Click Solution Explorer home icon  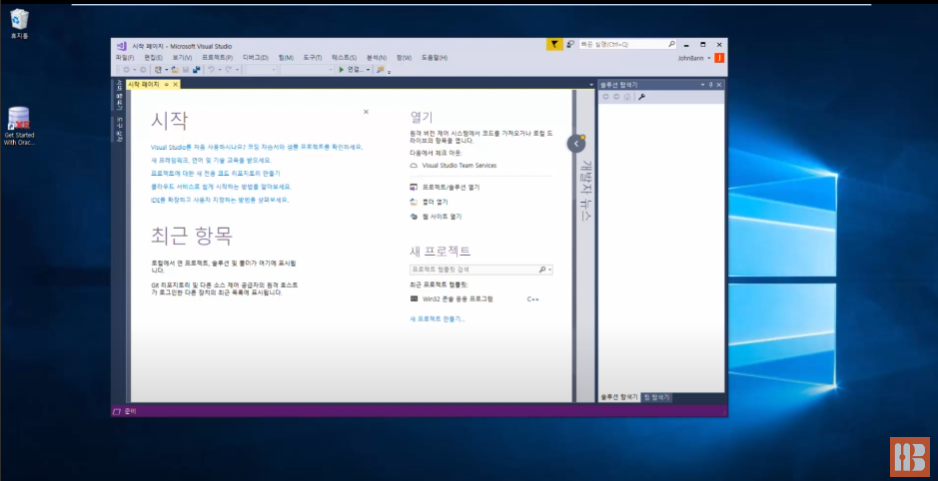tap(627, 97)
